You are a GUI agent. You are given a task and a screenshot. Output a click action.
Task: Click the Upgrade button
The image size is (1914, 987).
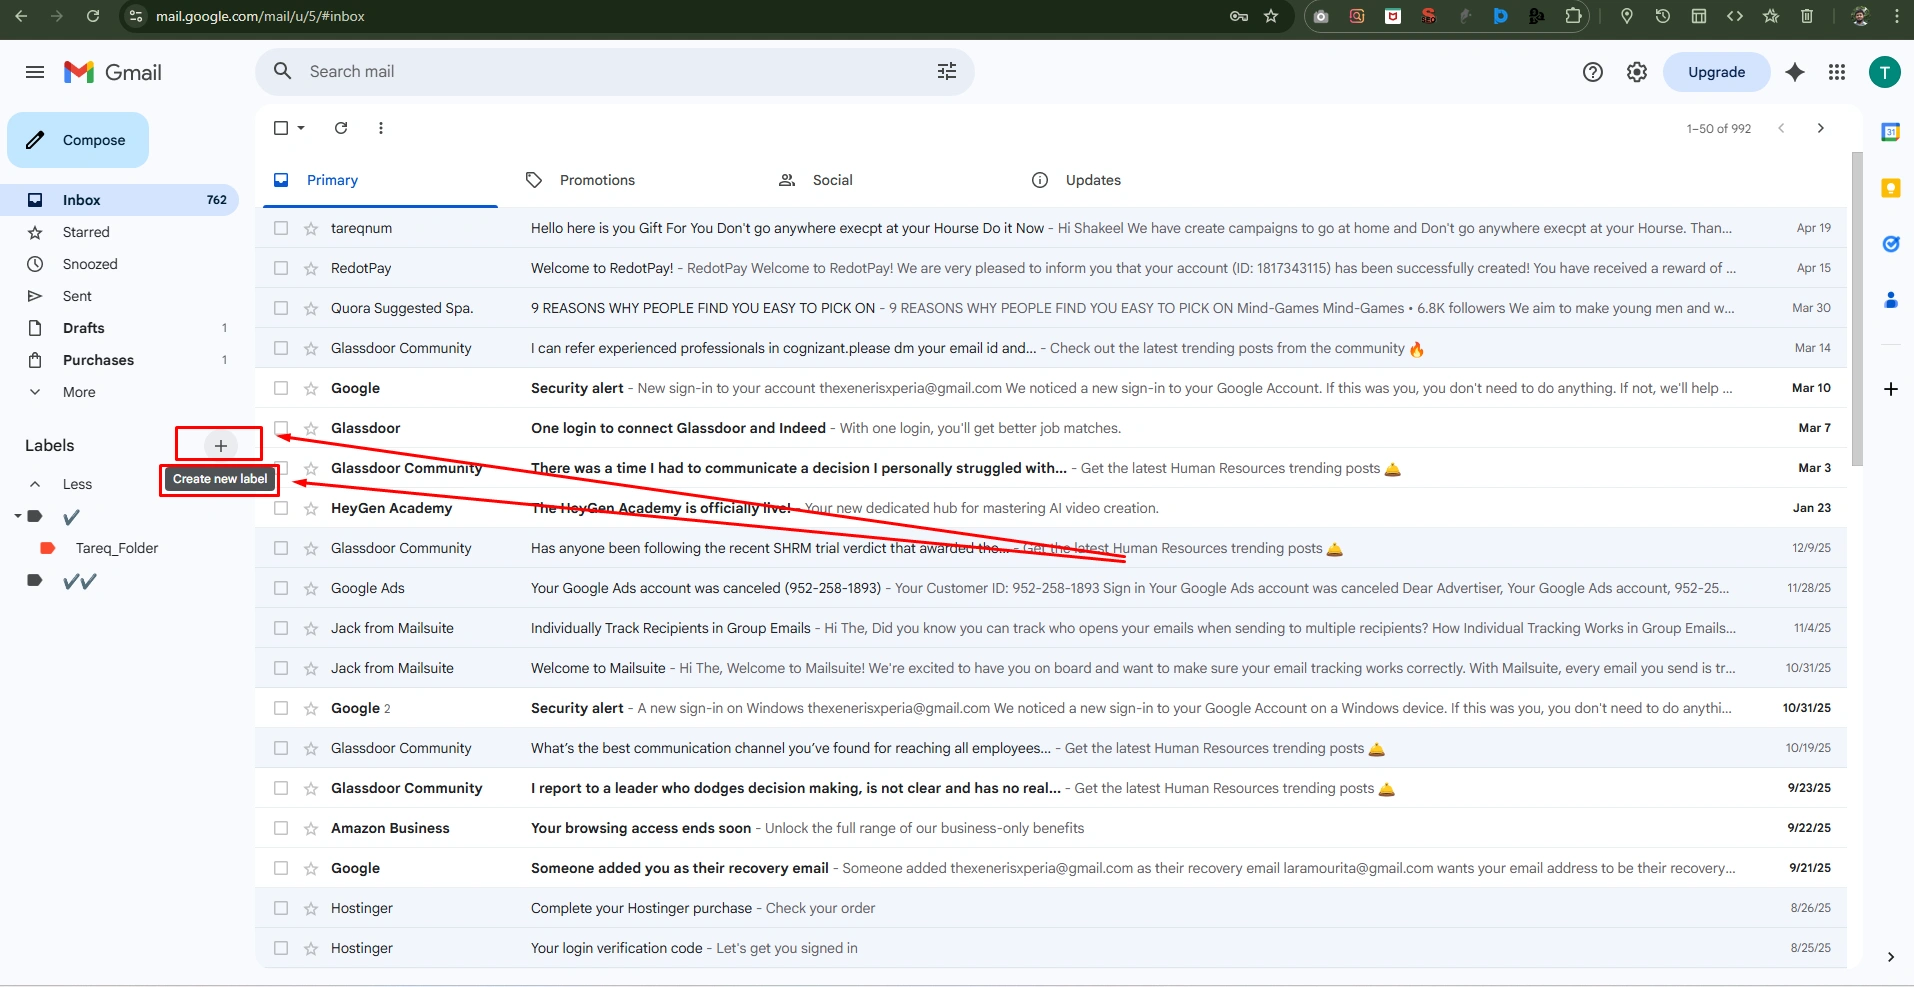click(1716, 72)
